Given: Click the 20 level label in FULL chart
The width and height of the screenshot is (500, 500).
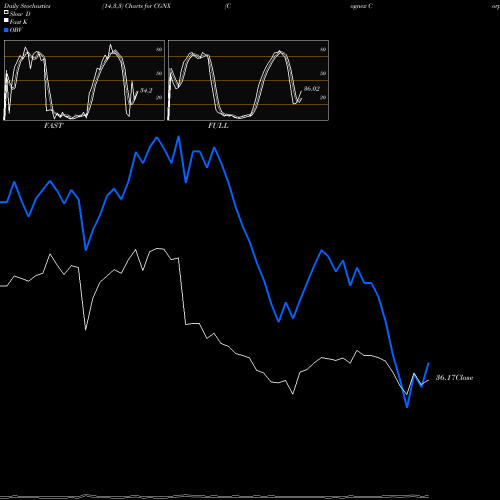Looking at the screenshot, I should click(x=323, y=97).
